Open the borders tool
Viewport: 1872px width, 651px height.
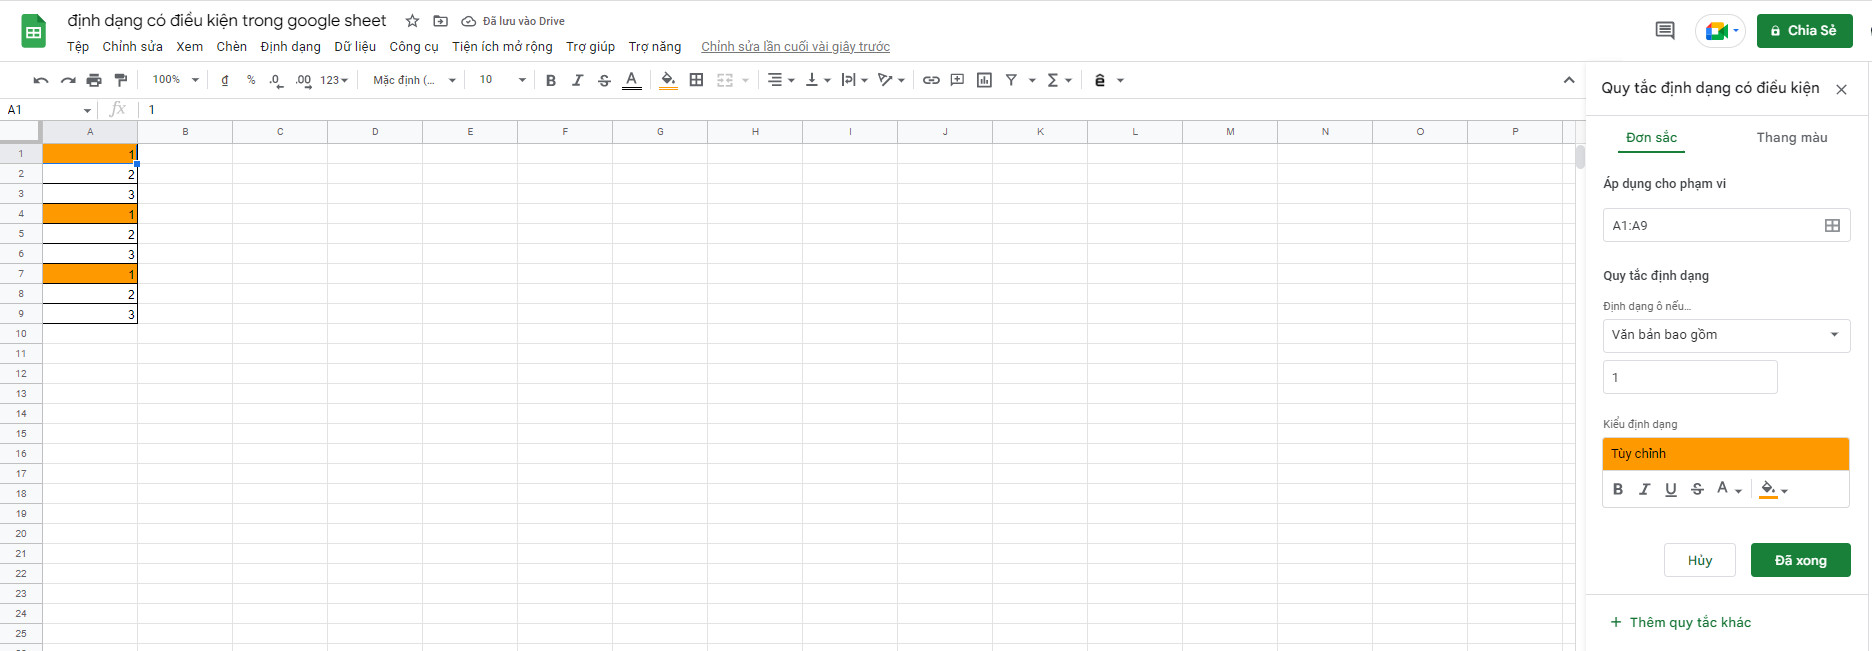click(x=697, y=80)
